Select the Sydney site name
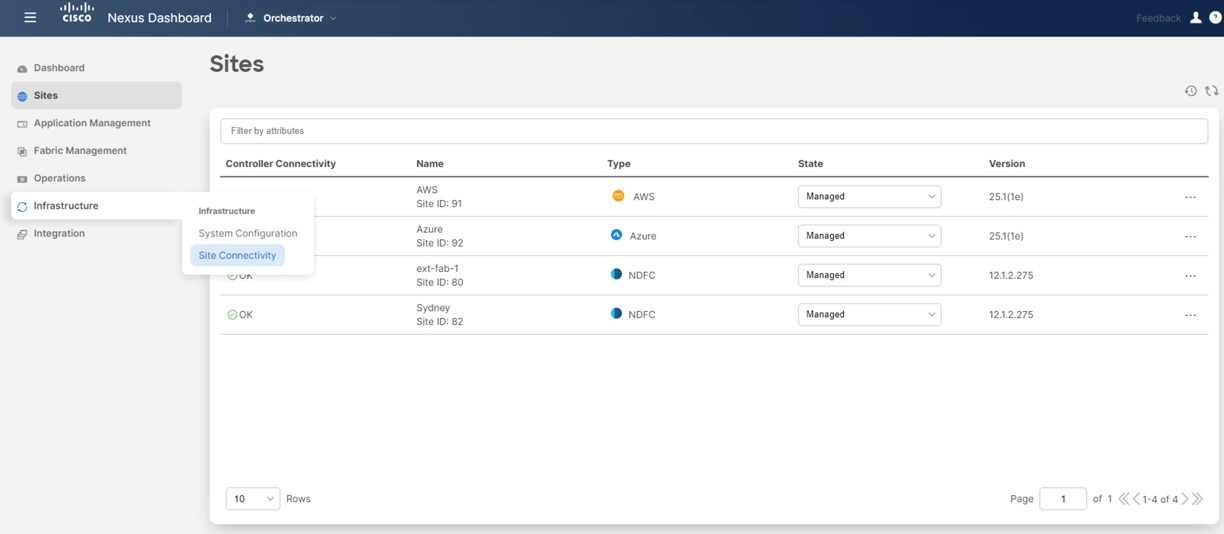This screenshot has width=1224, height=534. [433, 308]
